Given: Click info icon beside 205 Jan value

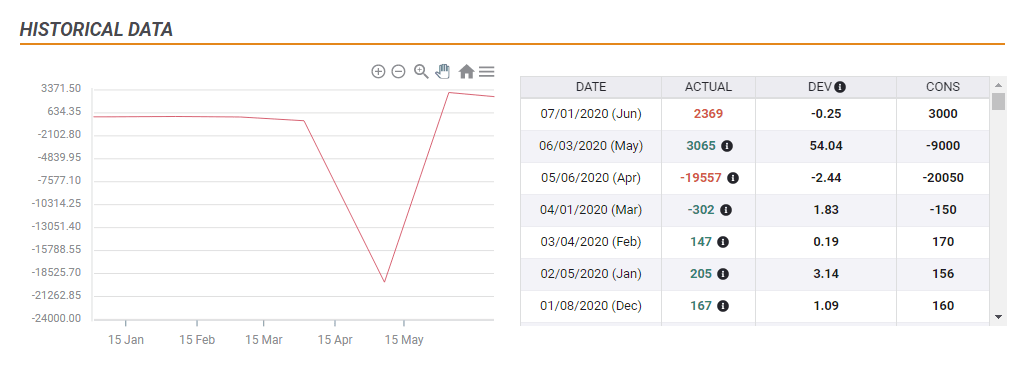Looking at the screenshot, I should [723, 274].
